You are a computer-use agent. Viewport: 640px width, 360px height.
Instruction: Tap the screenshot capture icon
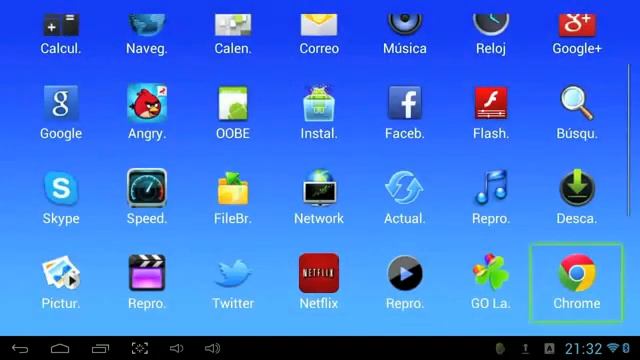[140, 348]
